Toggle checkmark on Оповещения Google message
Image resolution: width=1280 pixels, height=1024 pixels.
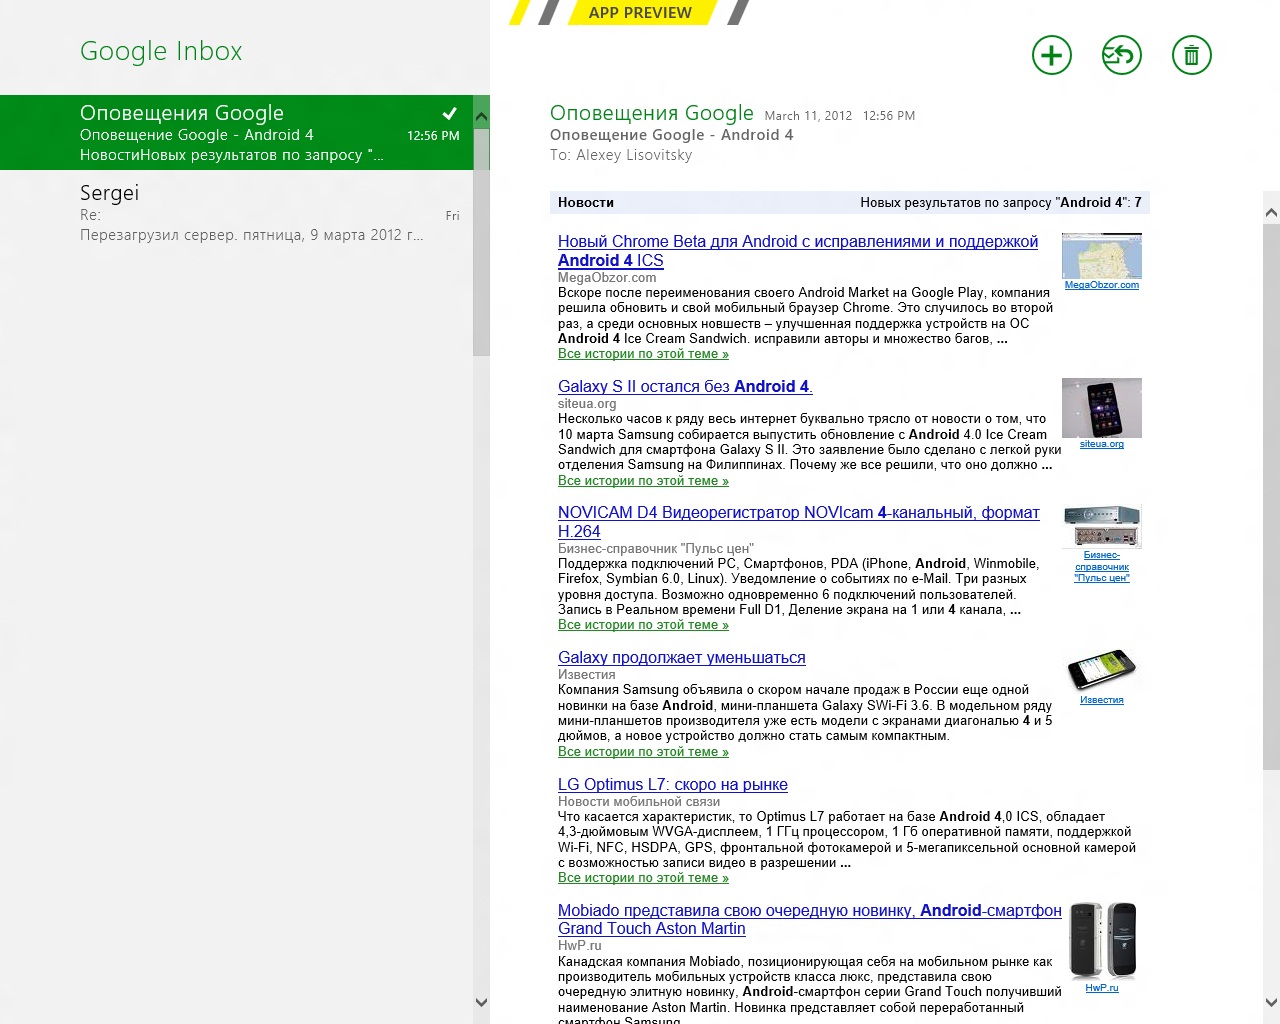point(450,113)
